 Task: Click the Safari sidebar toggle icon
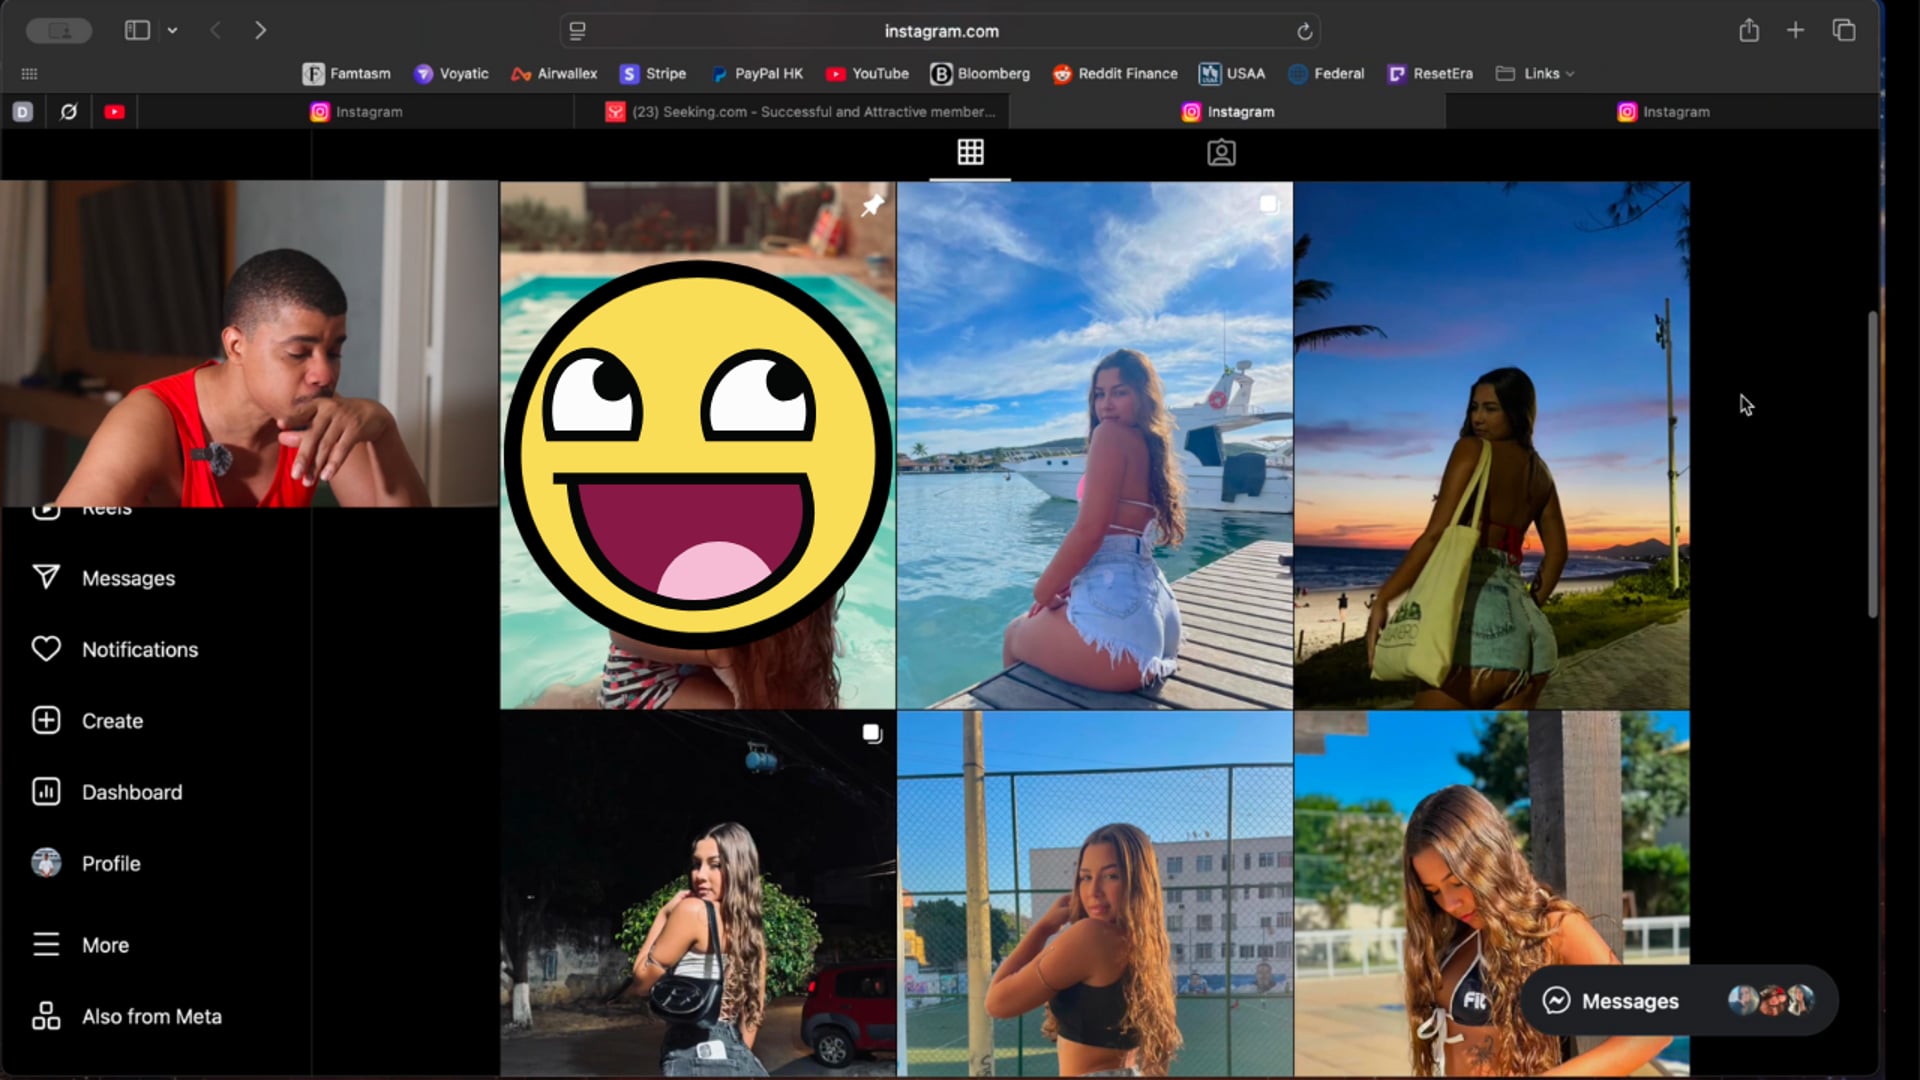[x=137, y=30]
